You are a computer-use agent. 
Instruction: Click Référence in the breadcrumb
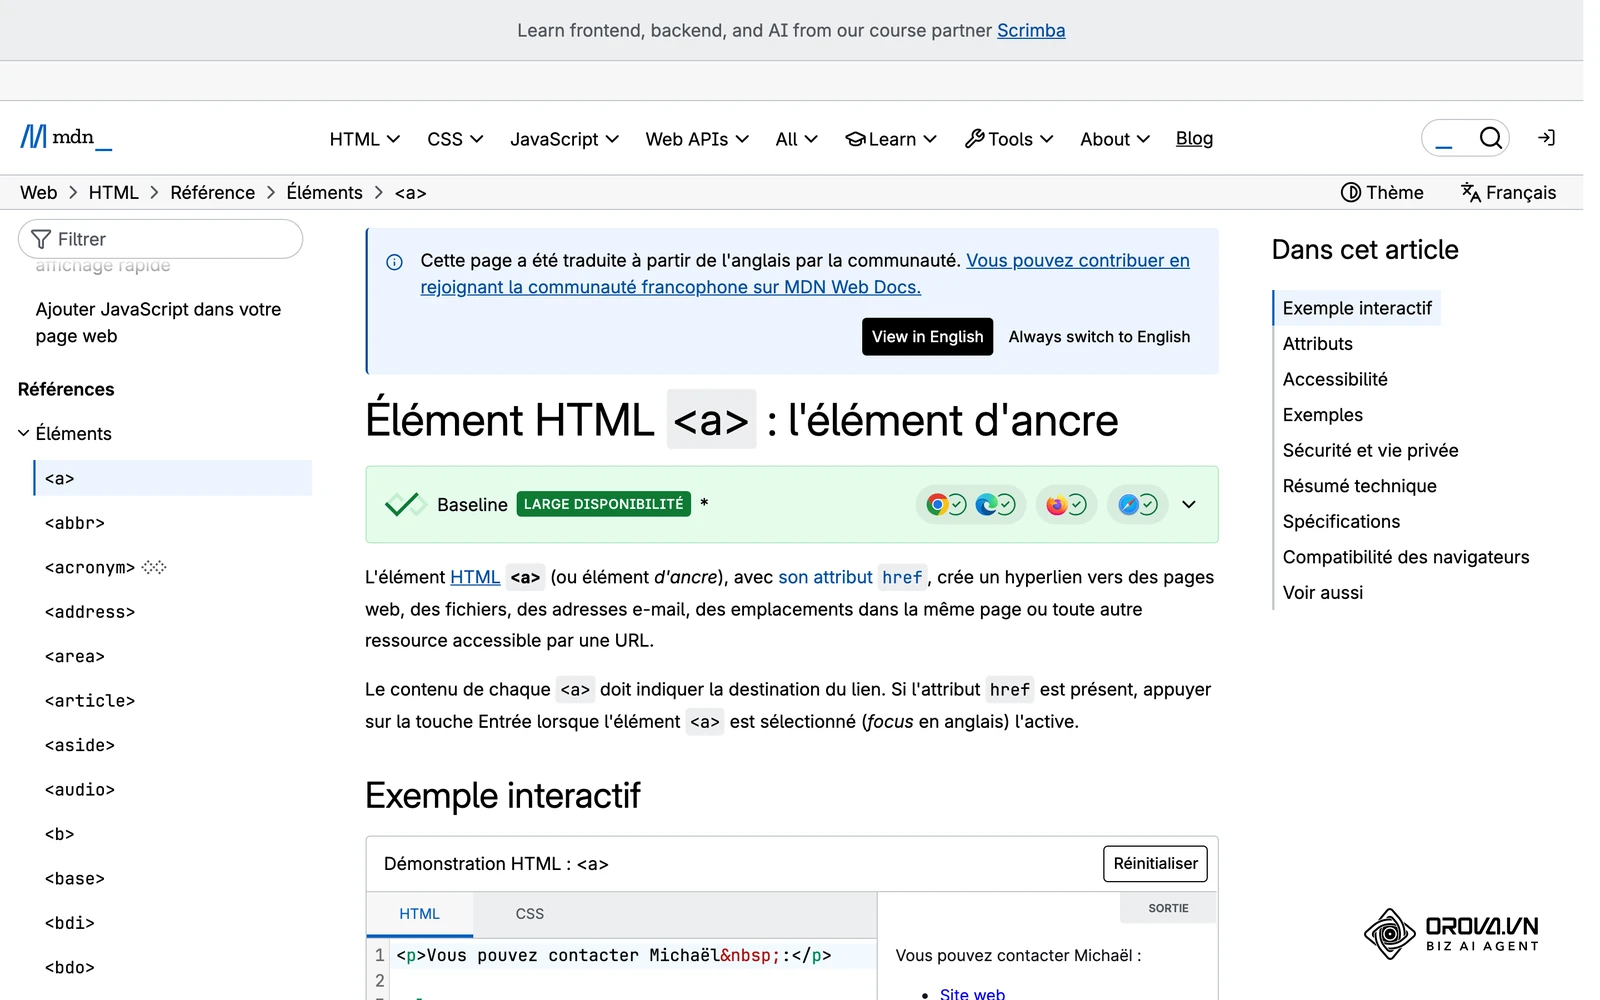coord(212,193)
